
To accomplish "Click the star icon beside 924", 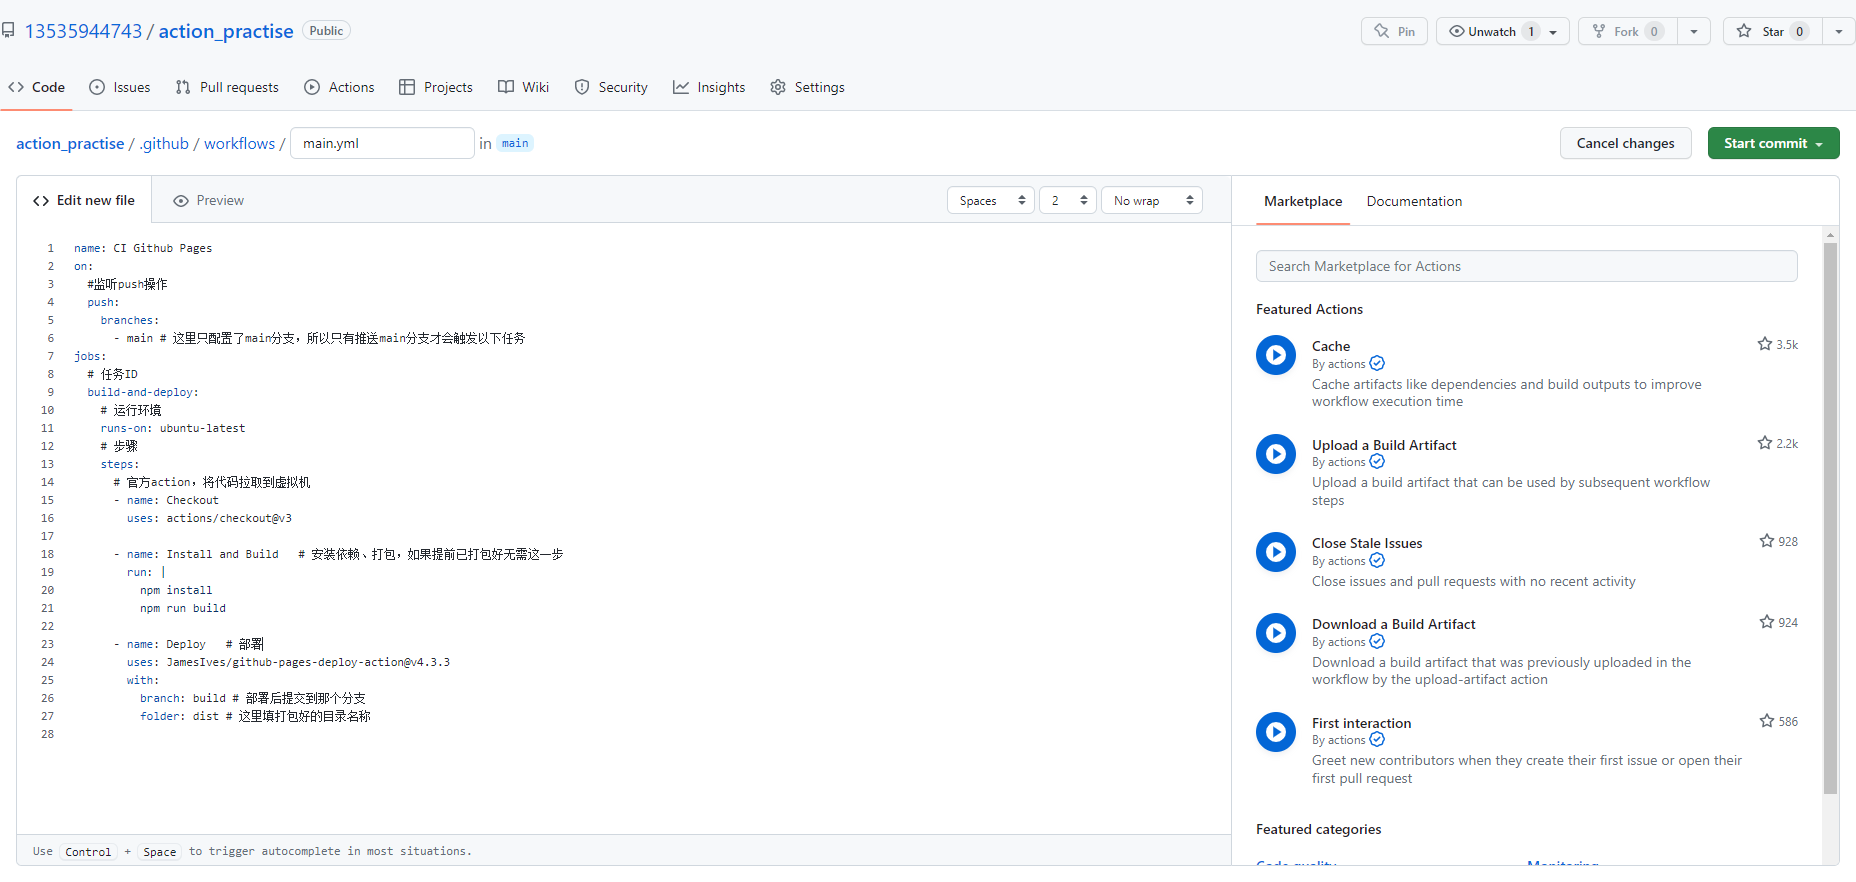I will [x=1767, y=622].
